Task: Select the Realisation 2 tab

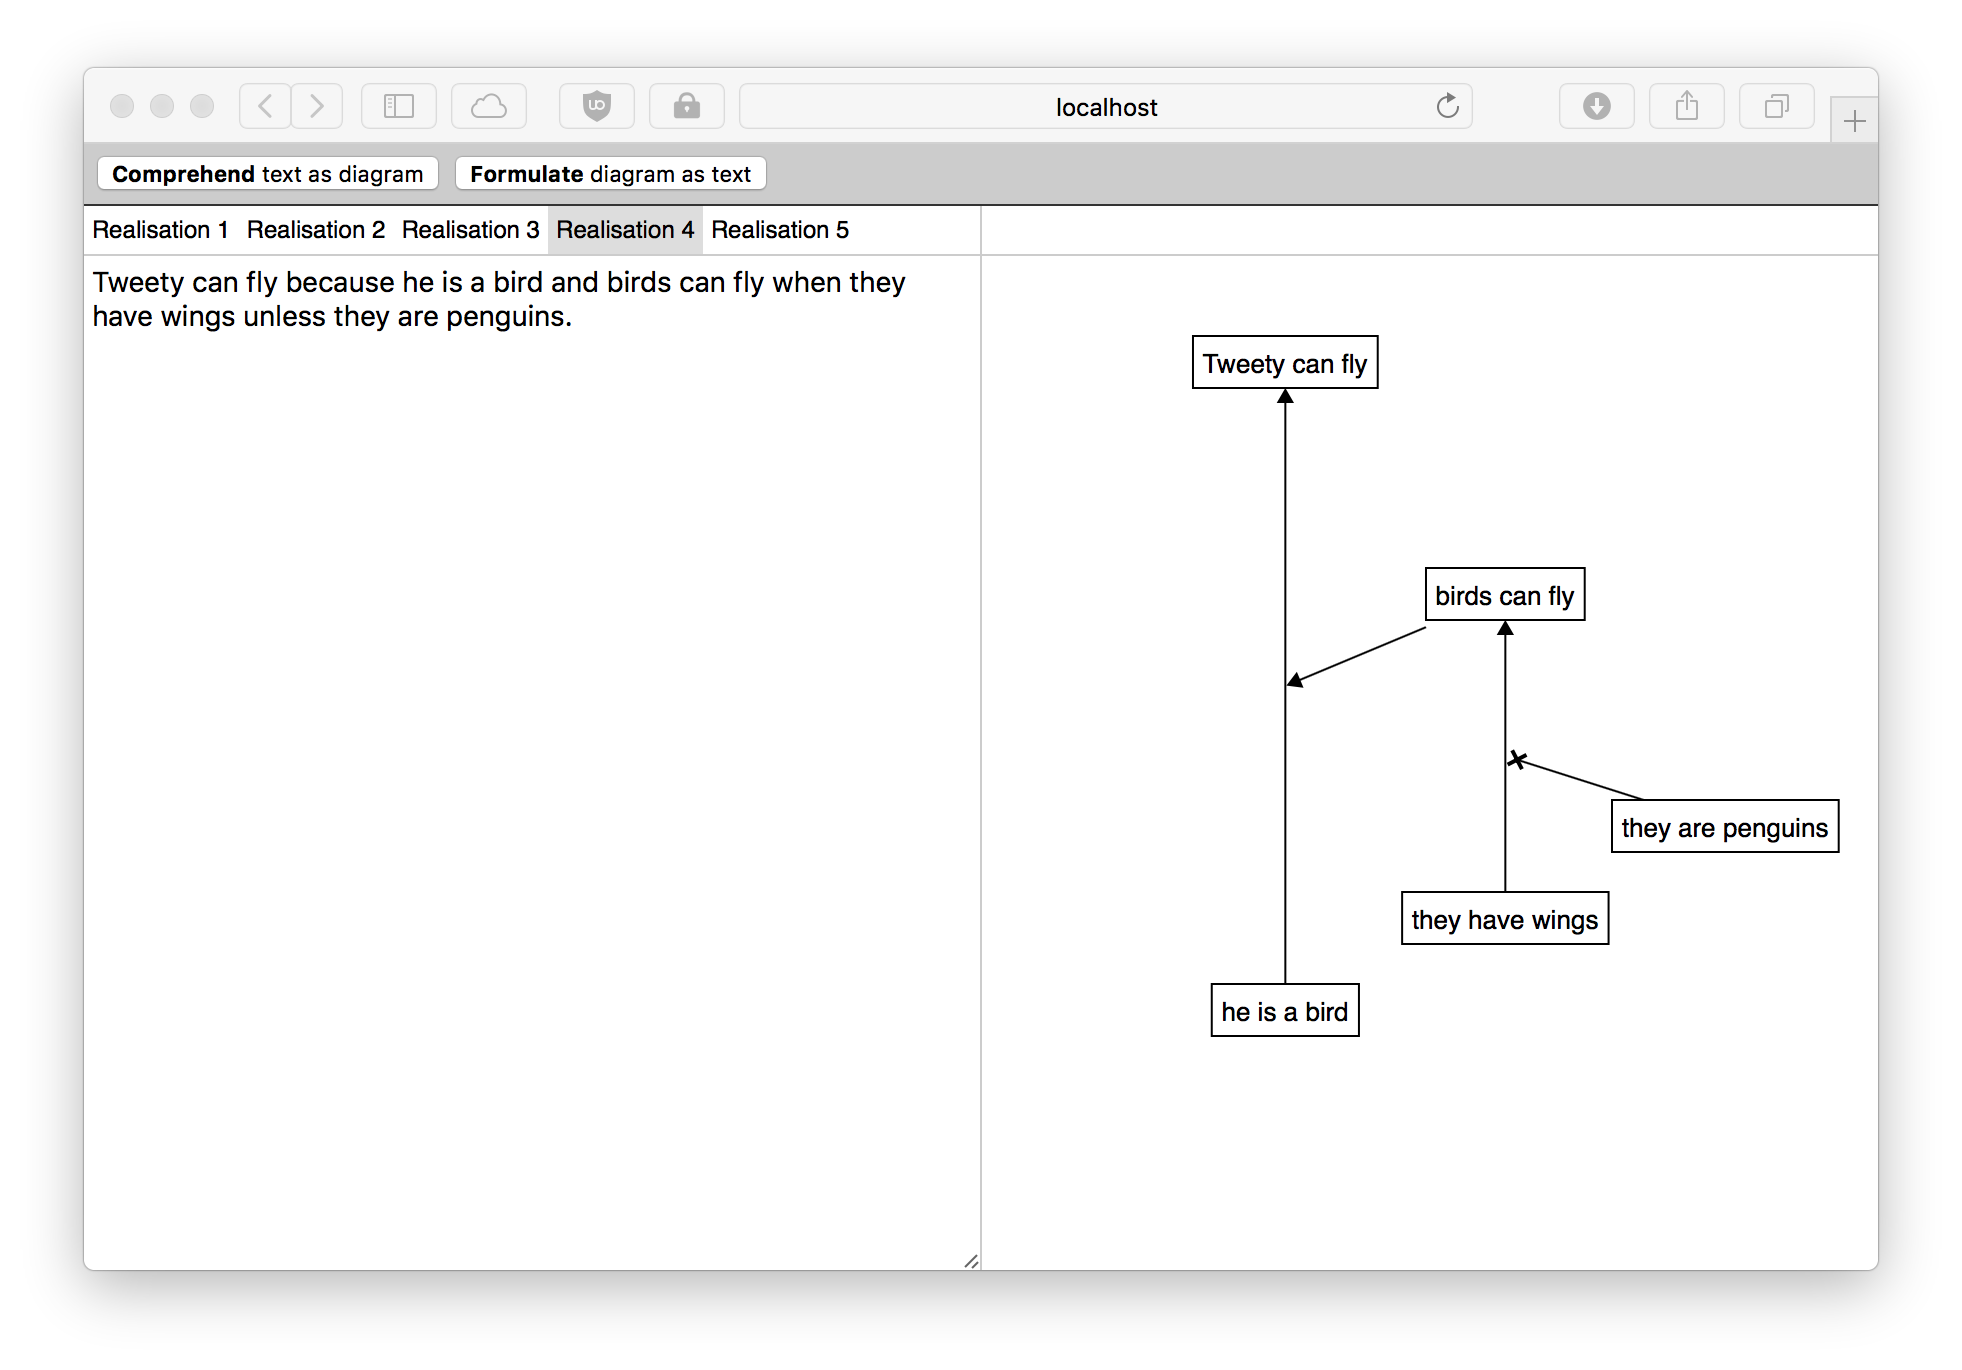Action: tap(318, 230)
